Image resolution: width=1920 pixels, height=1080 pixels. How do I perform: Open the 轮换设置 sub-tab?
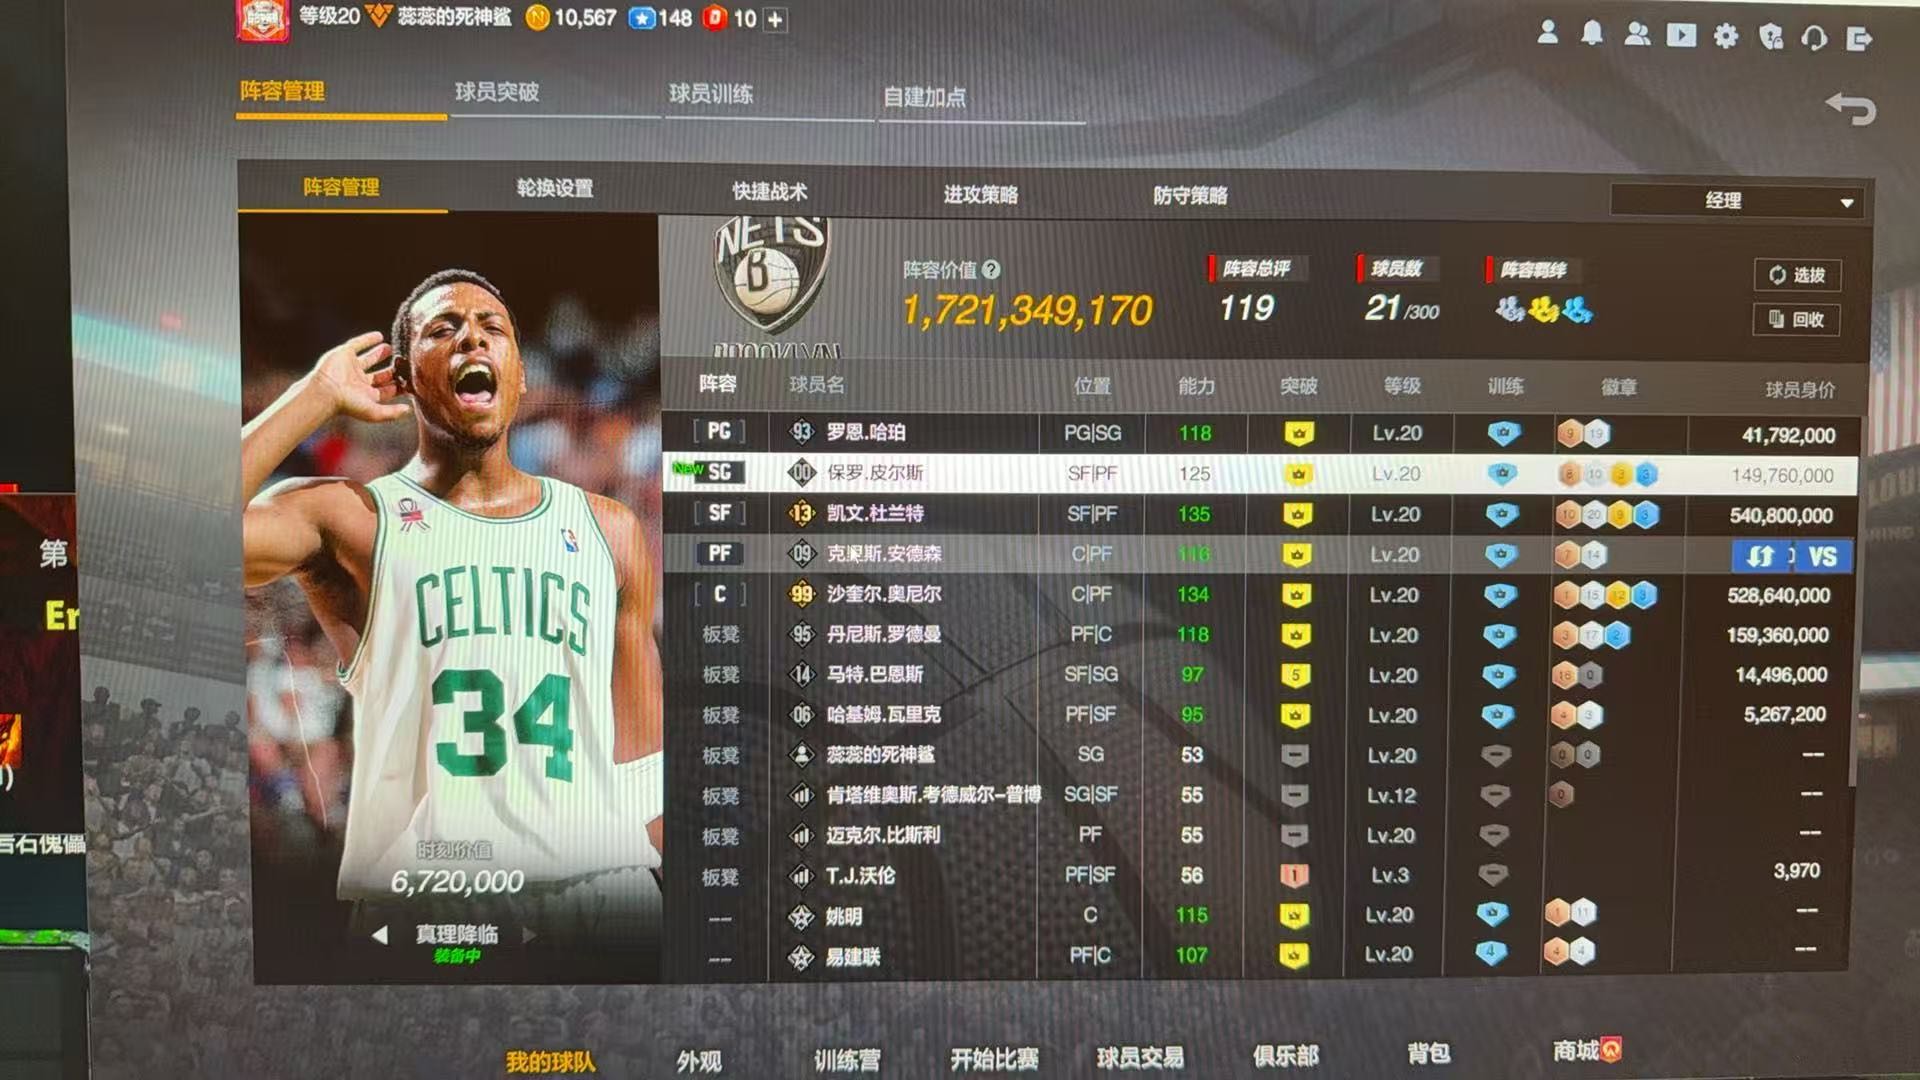point(555,188)
